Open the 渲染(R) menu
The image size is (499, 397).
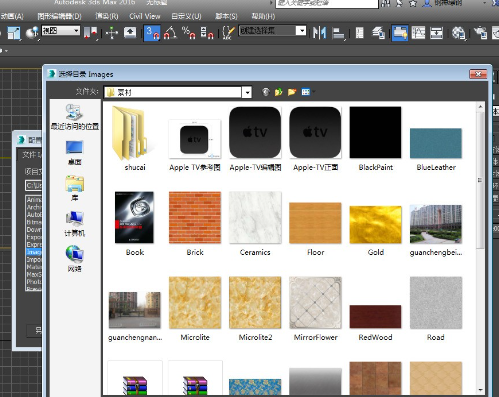point(107,16)
